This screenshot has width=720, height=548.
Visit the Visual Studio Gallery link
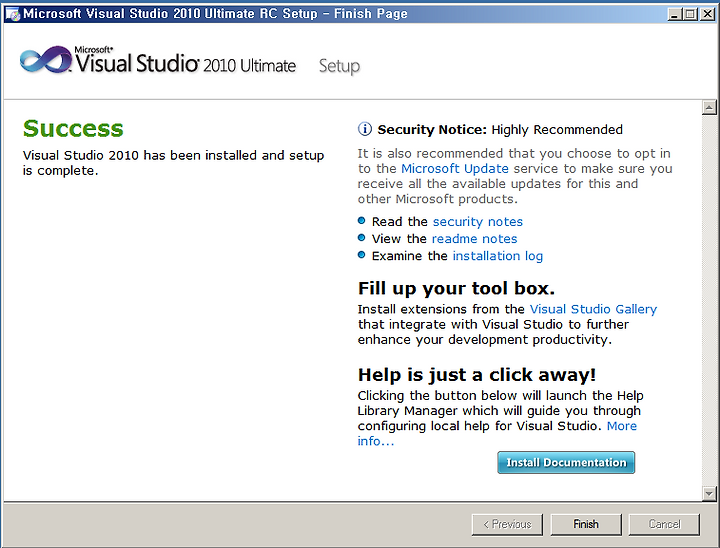593,309
